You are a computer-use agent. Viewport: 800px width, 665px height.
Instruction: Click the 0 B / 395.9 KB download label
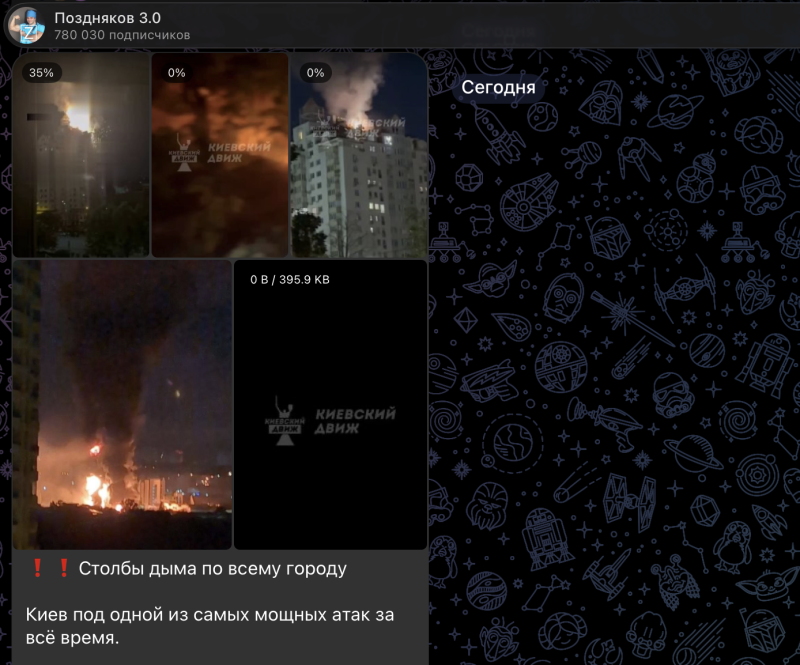pyautogui.click(x=290, y=280)
